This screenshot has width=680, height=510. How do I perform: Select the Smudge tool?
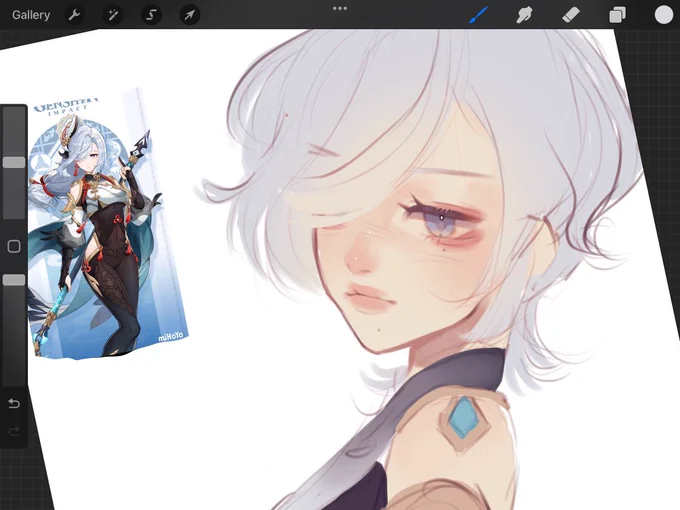524,15
